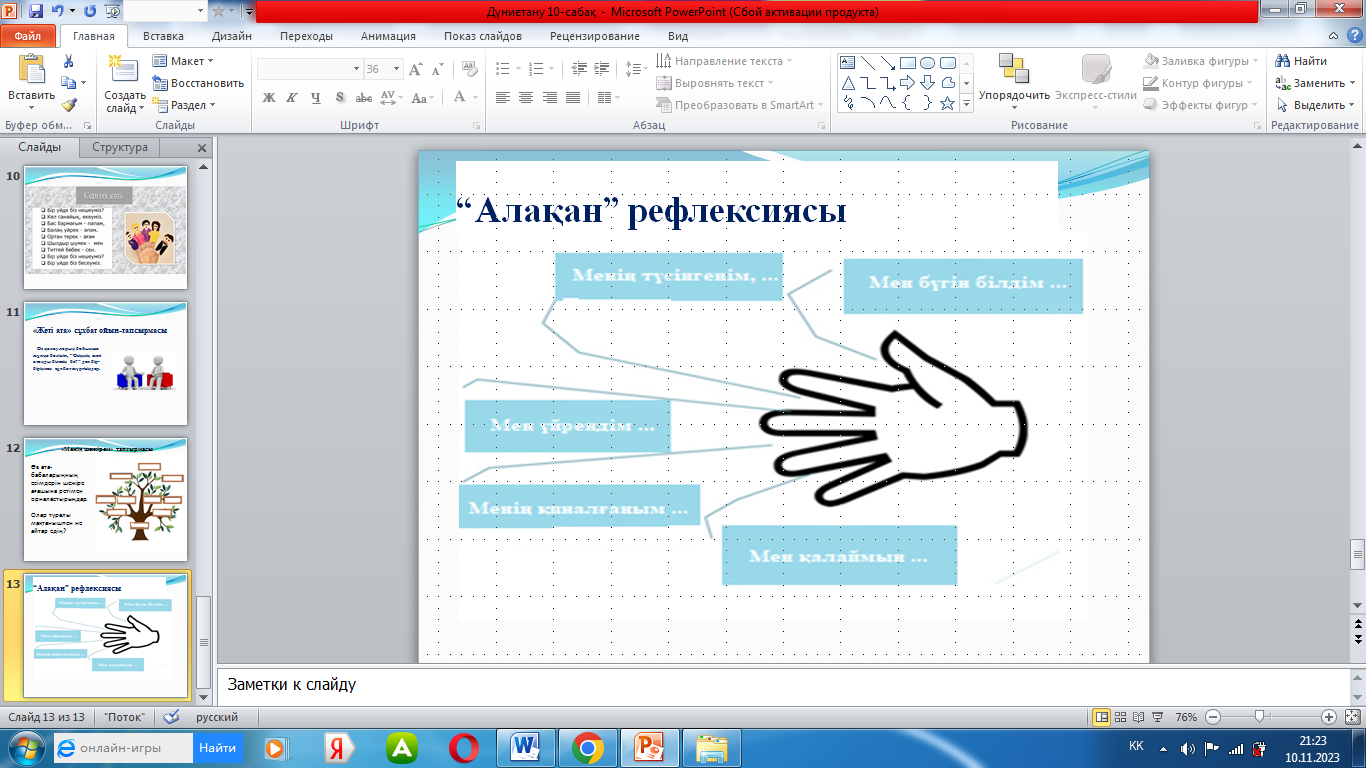The height and width of the screenshot is (768, 1366).
Task: Click the Cut scissors icon
Action: 68,61
